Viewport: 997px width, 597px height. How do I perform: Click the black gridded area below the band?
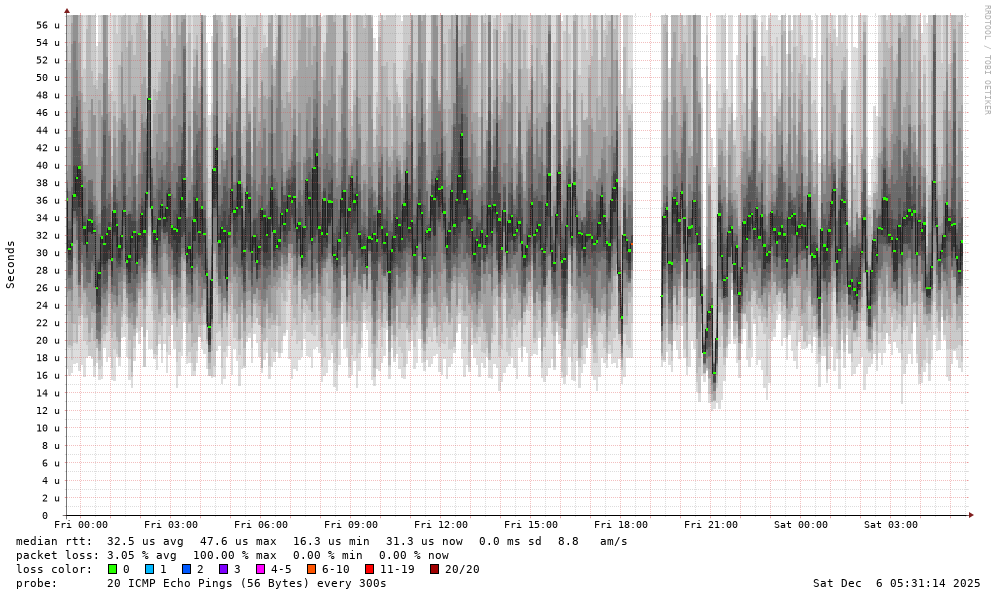[500, 450]
